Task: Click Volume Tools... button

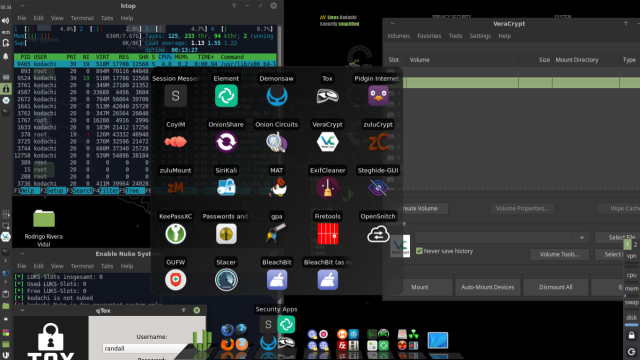Action: (x=559, y=254)
